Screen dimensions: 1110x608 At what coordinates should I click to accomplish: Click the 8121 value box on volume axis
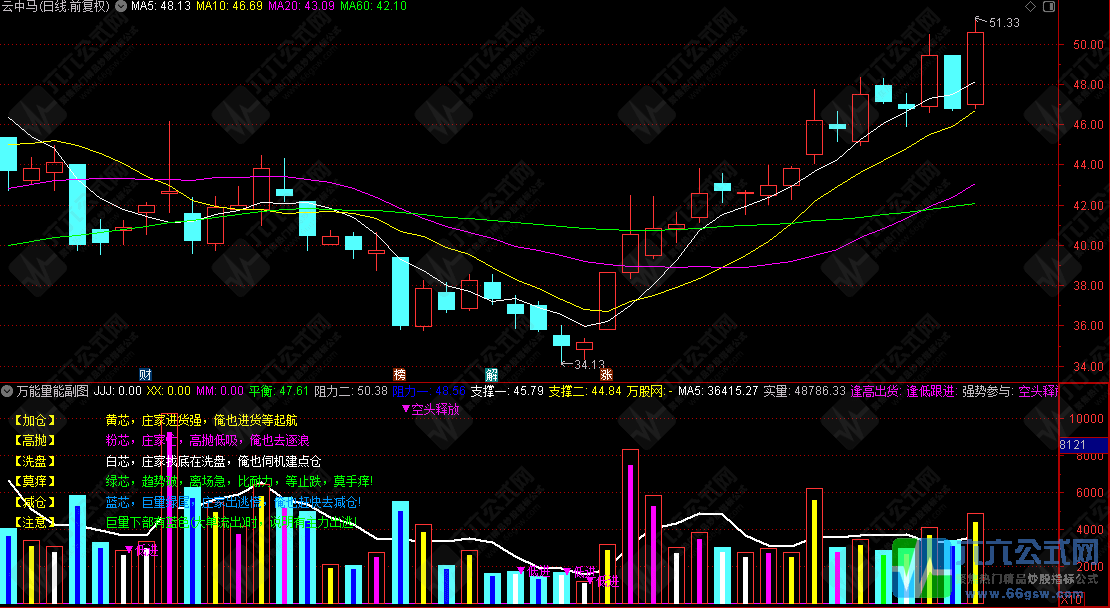pyautogui.click(x=1083, y=444)
